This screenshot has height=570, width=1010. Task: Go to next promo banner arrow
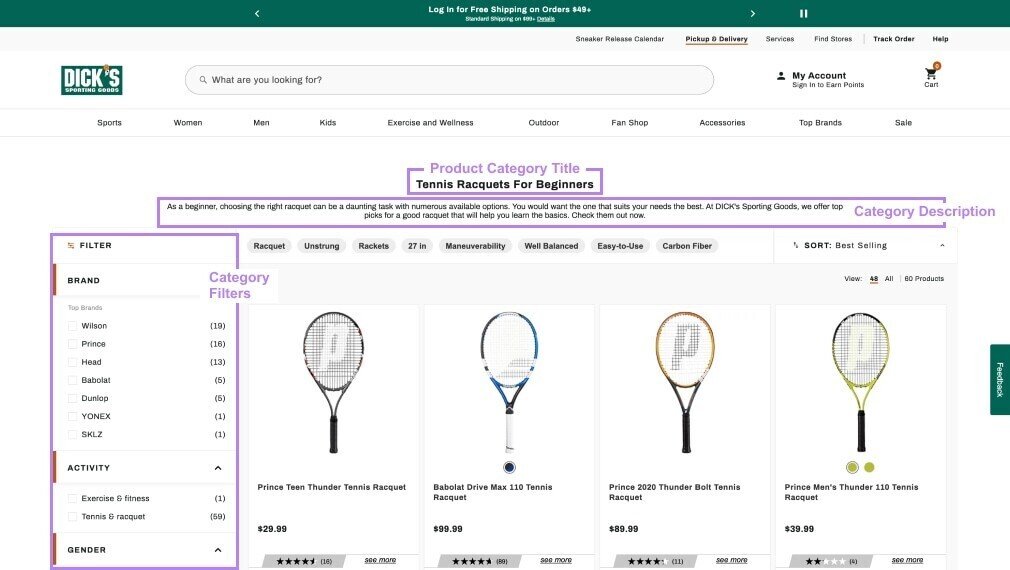coord(752,14)
